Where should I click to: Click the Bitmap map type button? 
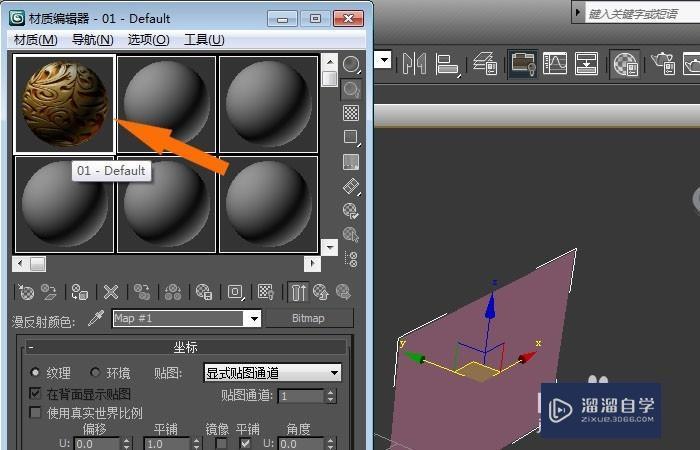tap(309, 318)
